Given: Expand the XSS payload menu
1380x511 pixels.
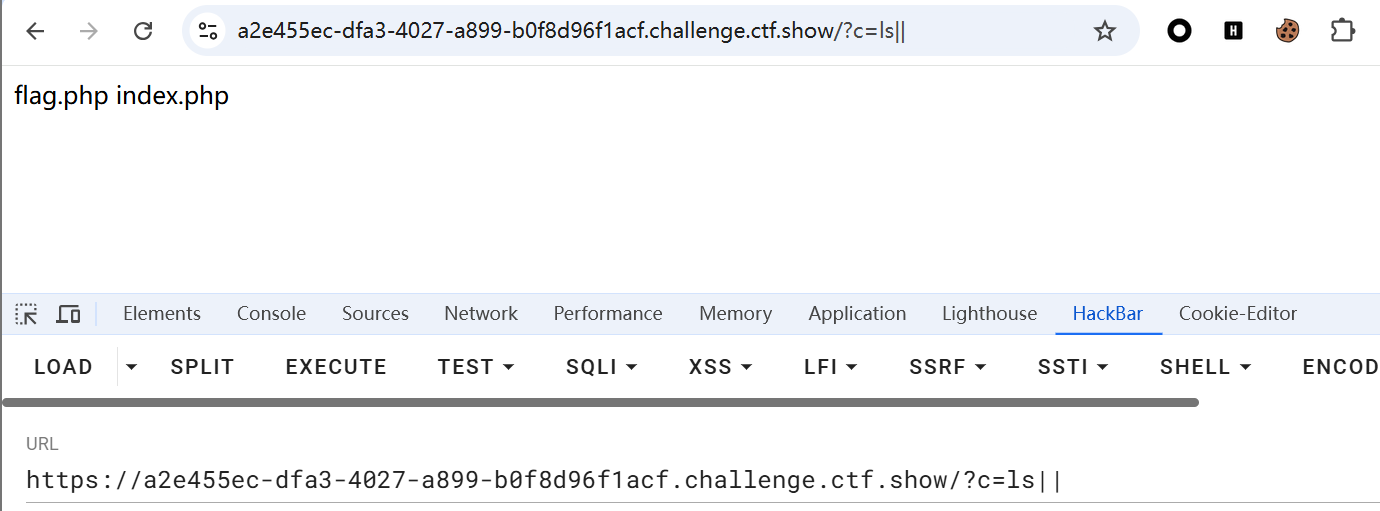Looking at the screenshot, I should 720,367.
